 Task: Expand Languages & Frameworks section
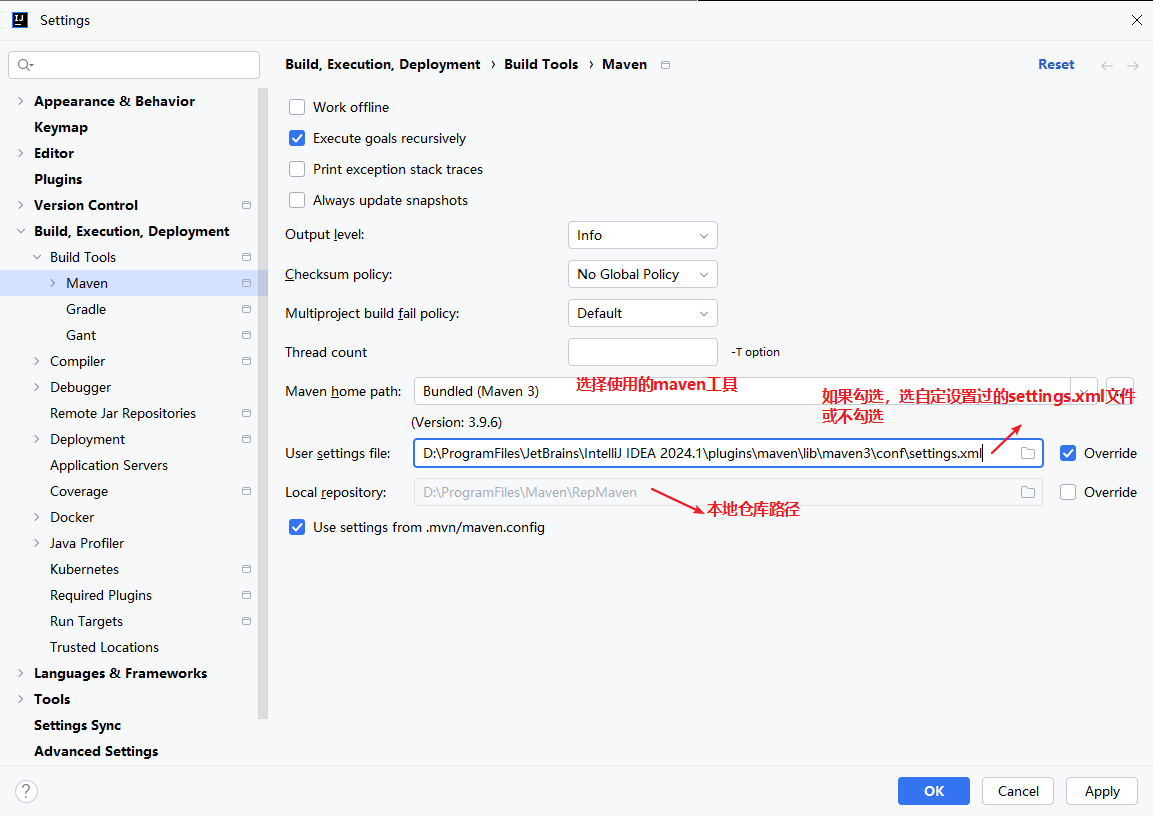click(x=21, y=673)
